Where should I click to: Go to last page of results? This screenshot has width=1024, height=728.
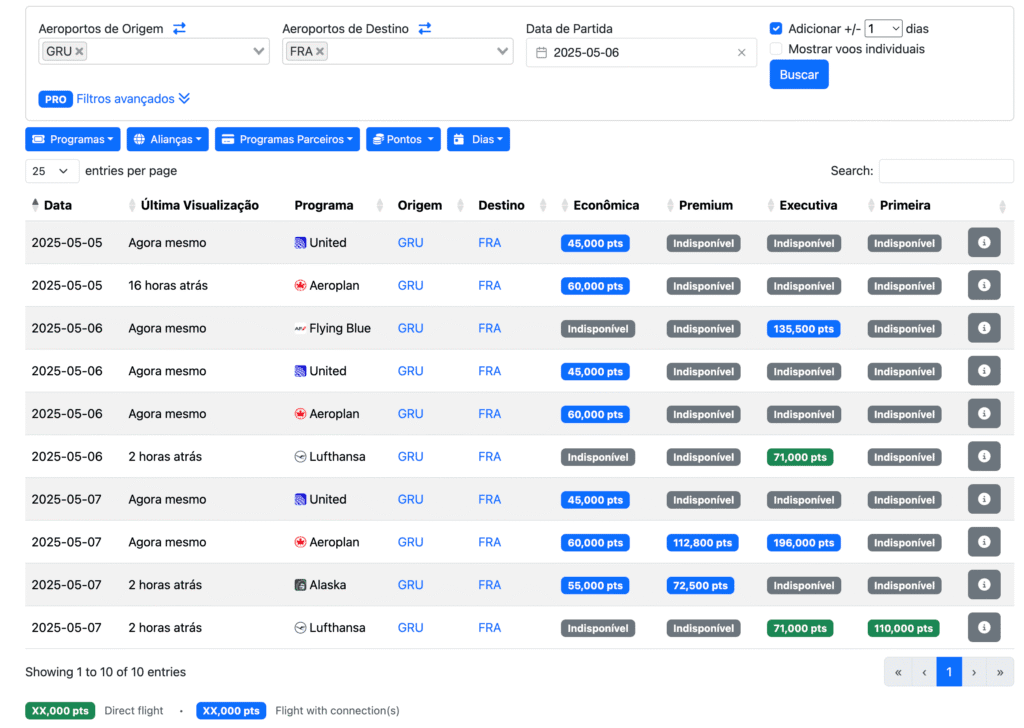[x=1000, y=672]
